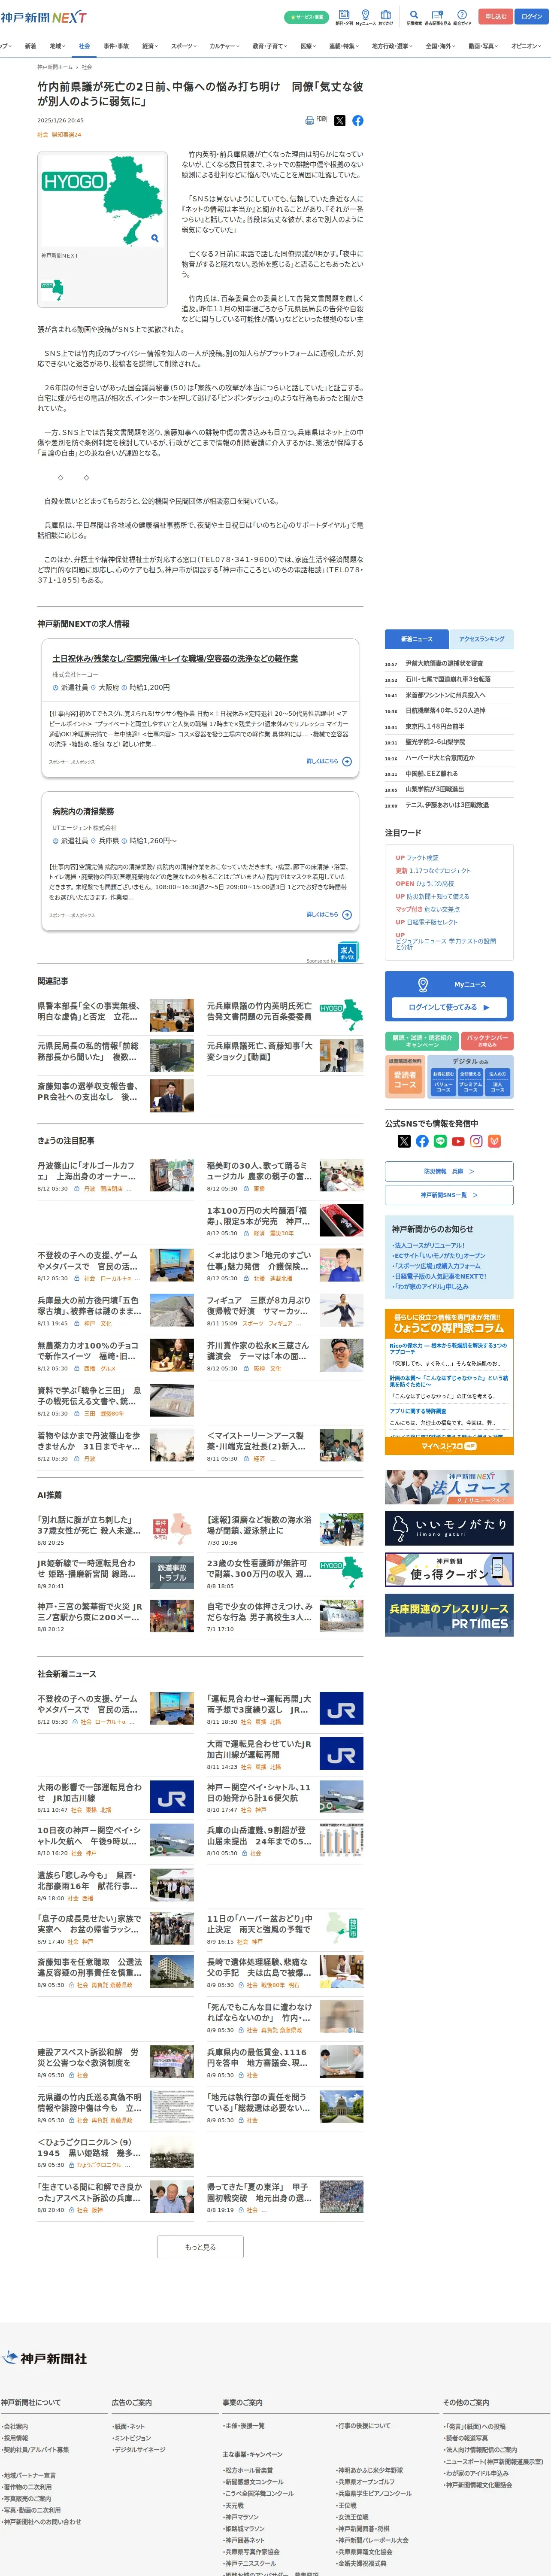The width and height of the screenshot is (551, 2576).
Task: Click the 購読・試読・読者紹介キャンペーン green button
Action: pos(422,1041)
